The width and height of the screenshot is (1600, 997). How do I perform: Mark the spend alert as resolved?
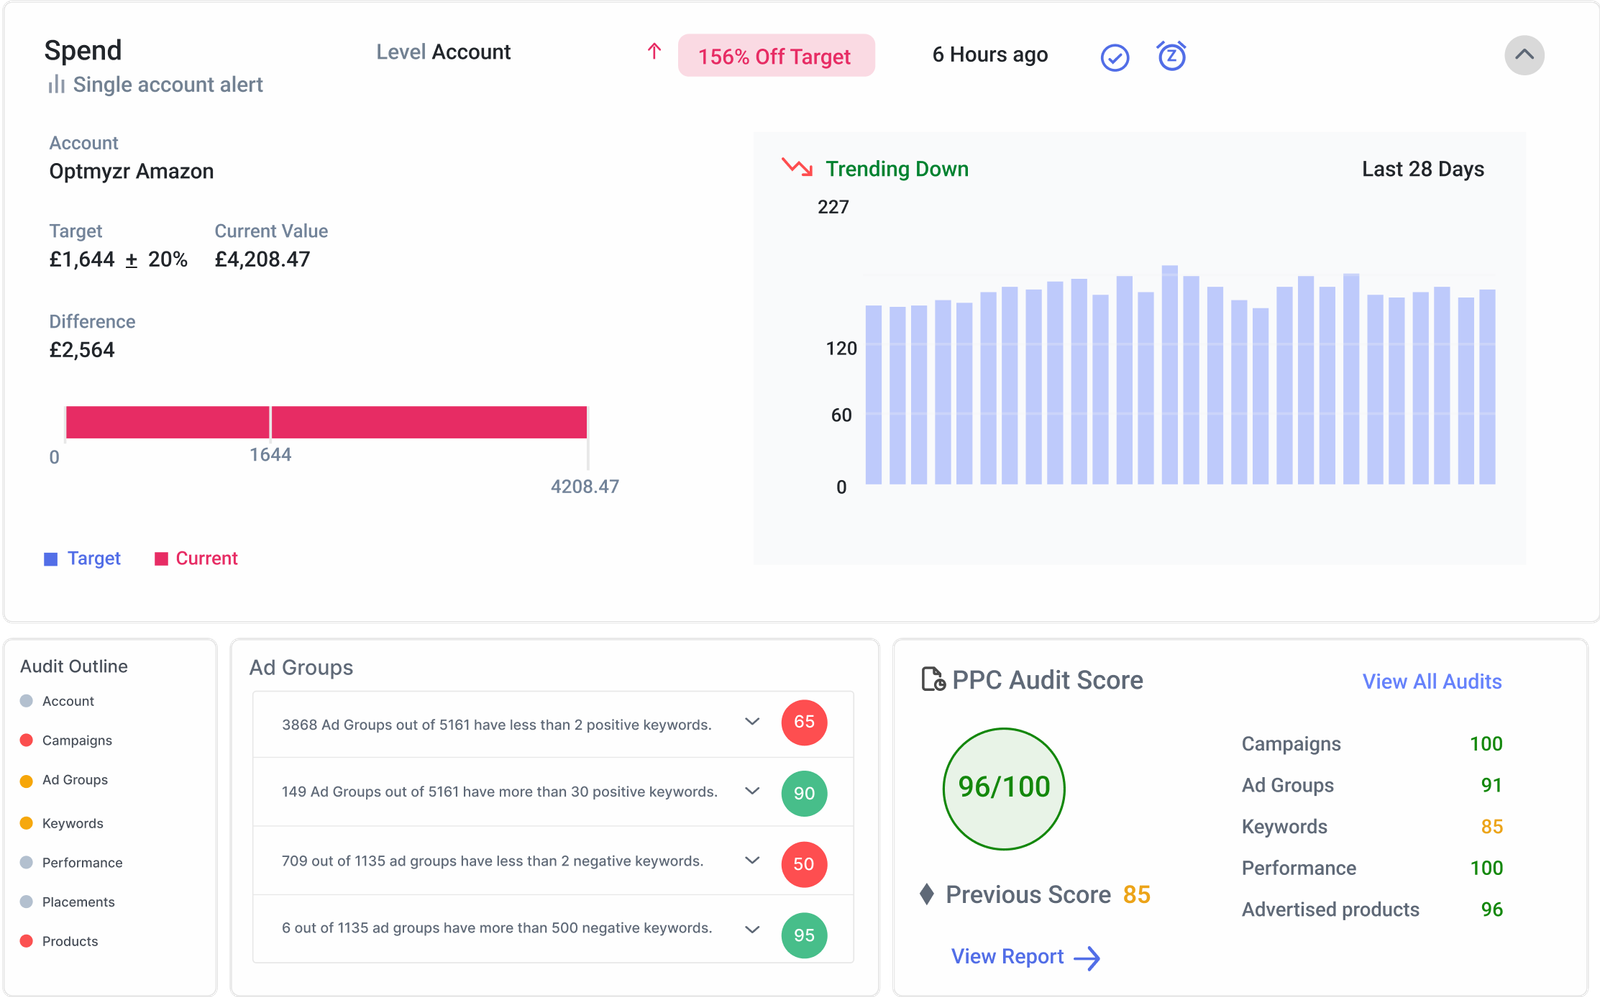point(1114,58)
